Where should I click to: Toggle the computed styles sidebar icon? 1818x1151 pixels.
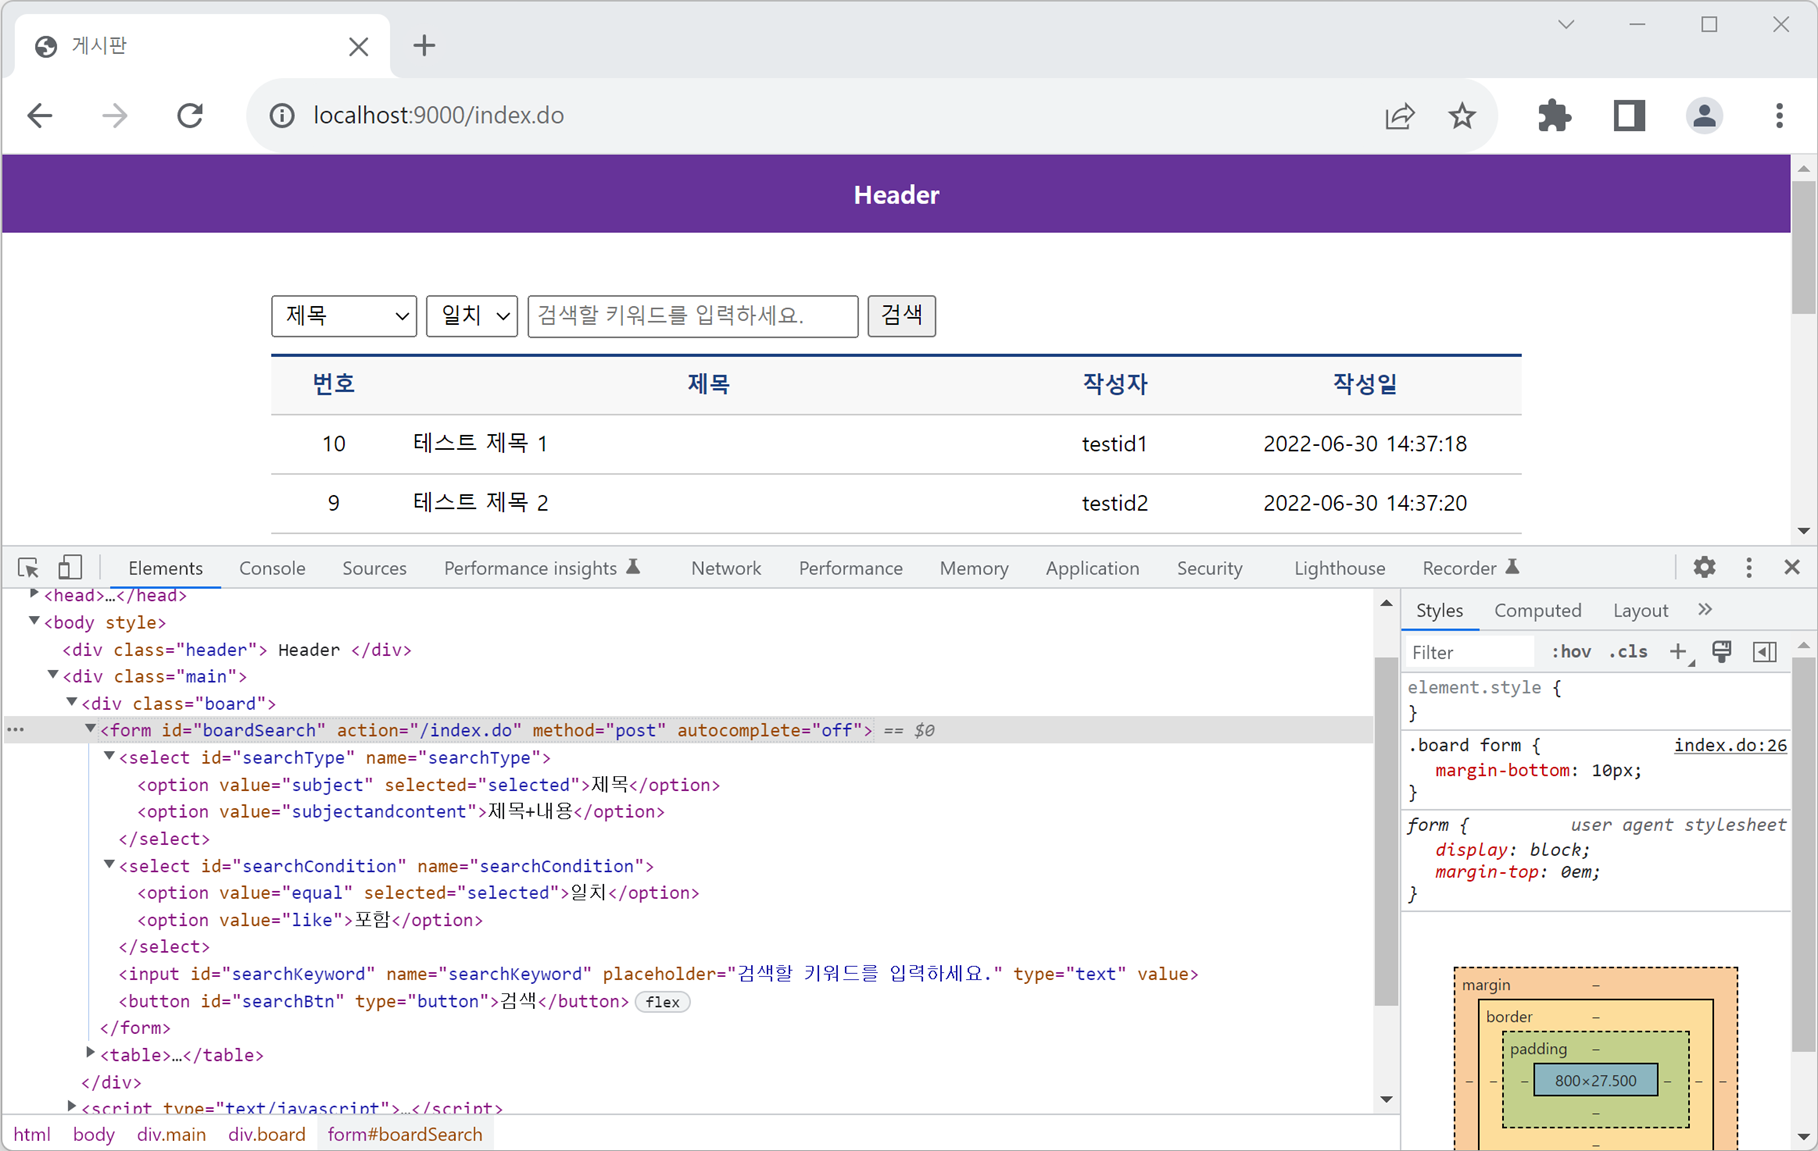point(1765,652)
